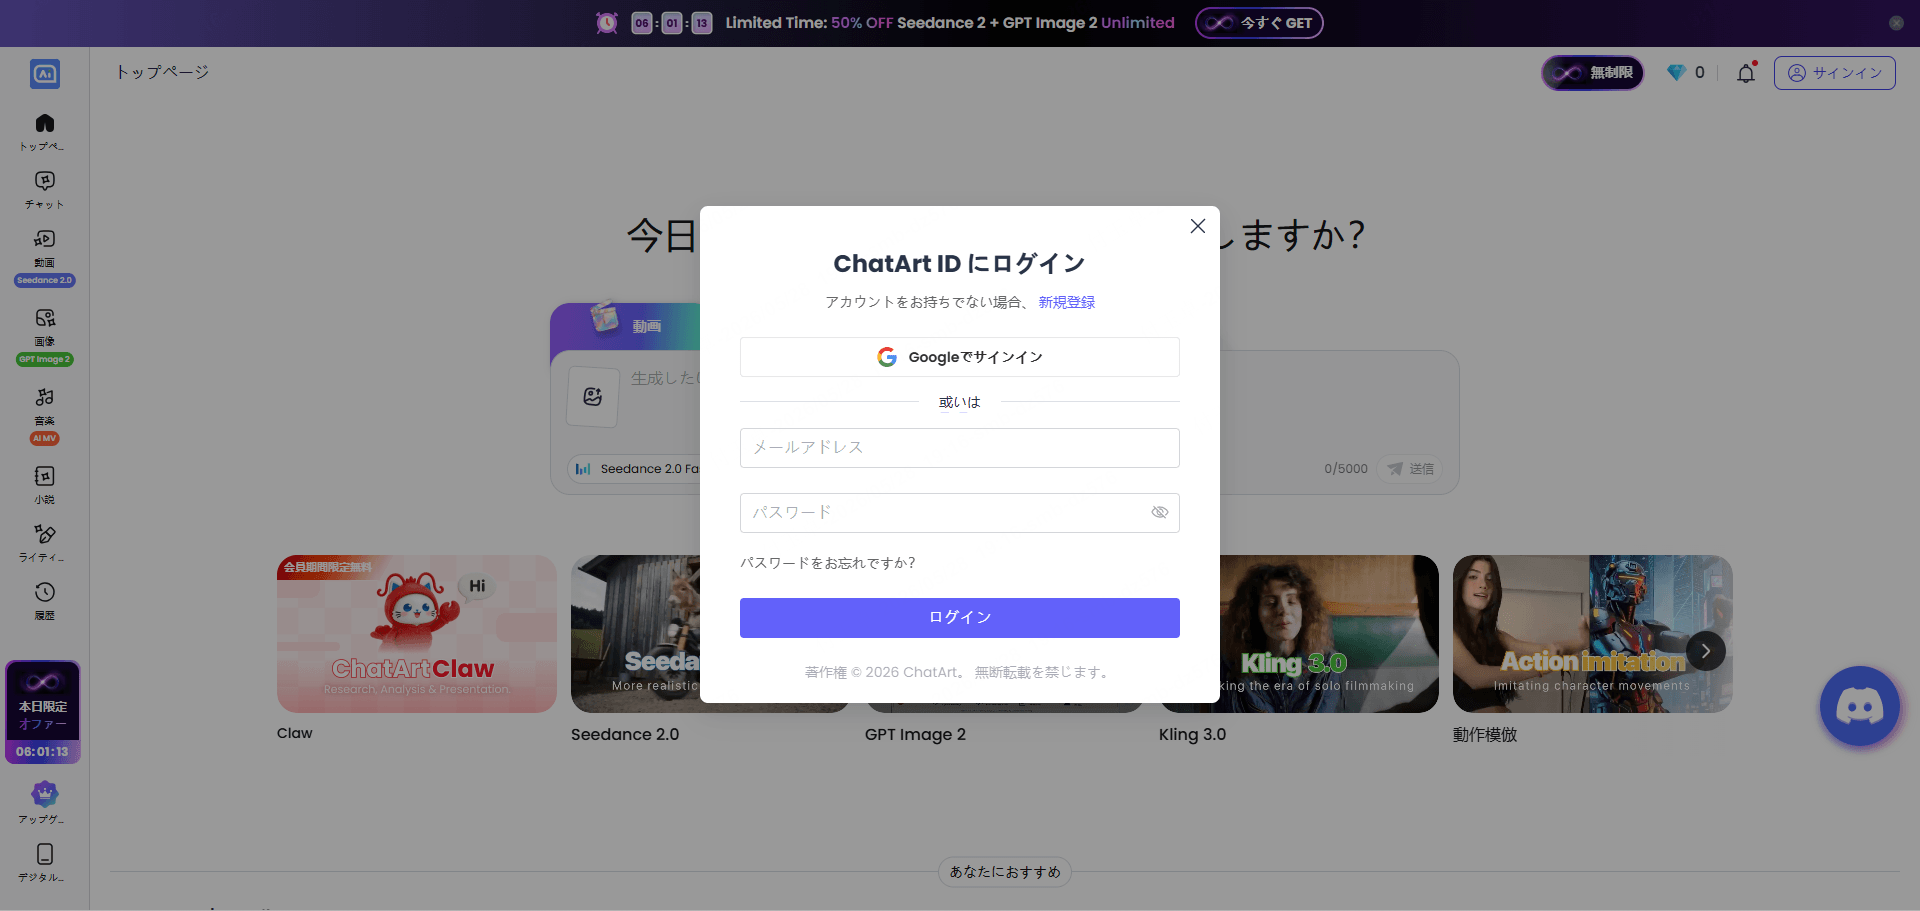Click the トップページ breadcrumb title

[162, 72]
